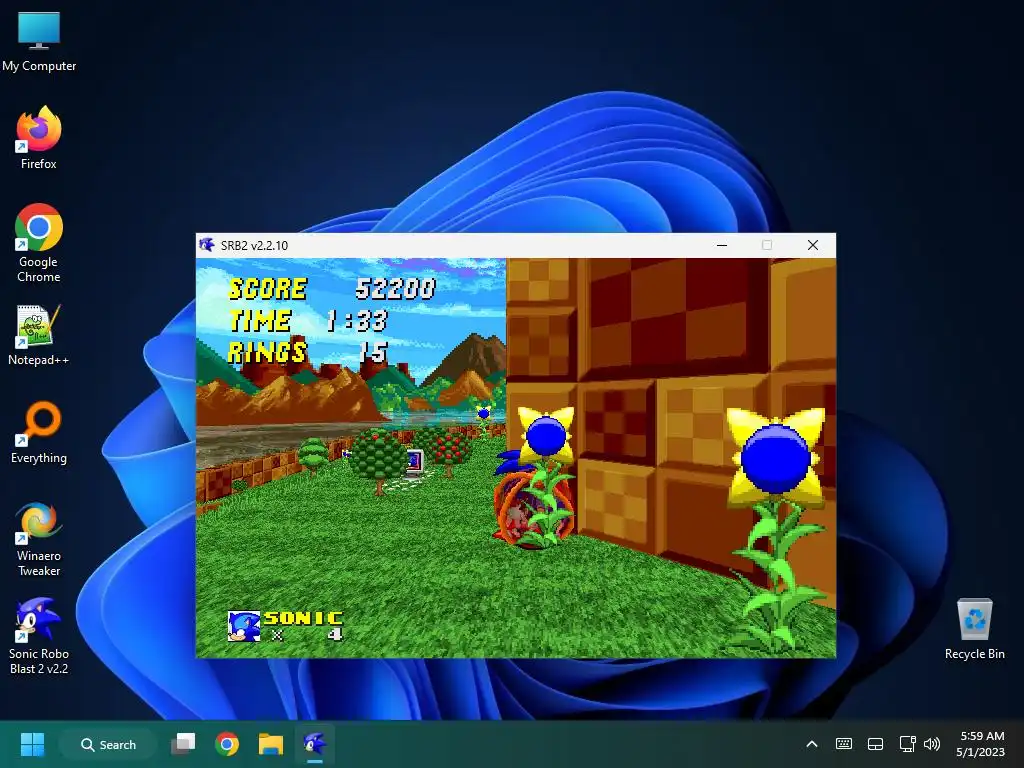Open the My Computer desktop icon
1024x768 pixels.
click(x=39, y=42)
